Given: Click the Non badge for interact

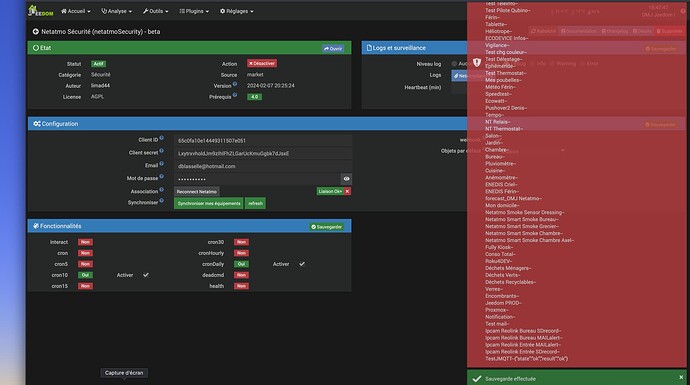Looking at the screenshot, I should pos(85,242).
